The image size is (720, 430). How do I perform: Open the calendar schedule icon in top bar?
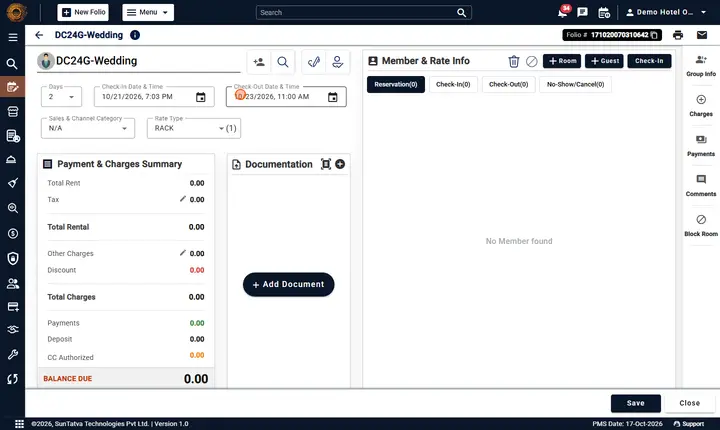point(604,12)
